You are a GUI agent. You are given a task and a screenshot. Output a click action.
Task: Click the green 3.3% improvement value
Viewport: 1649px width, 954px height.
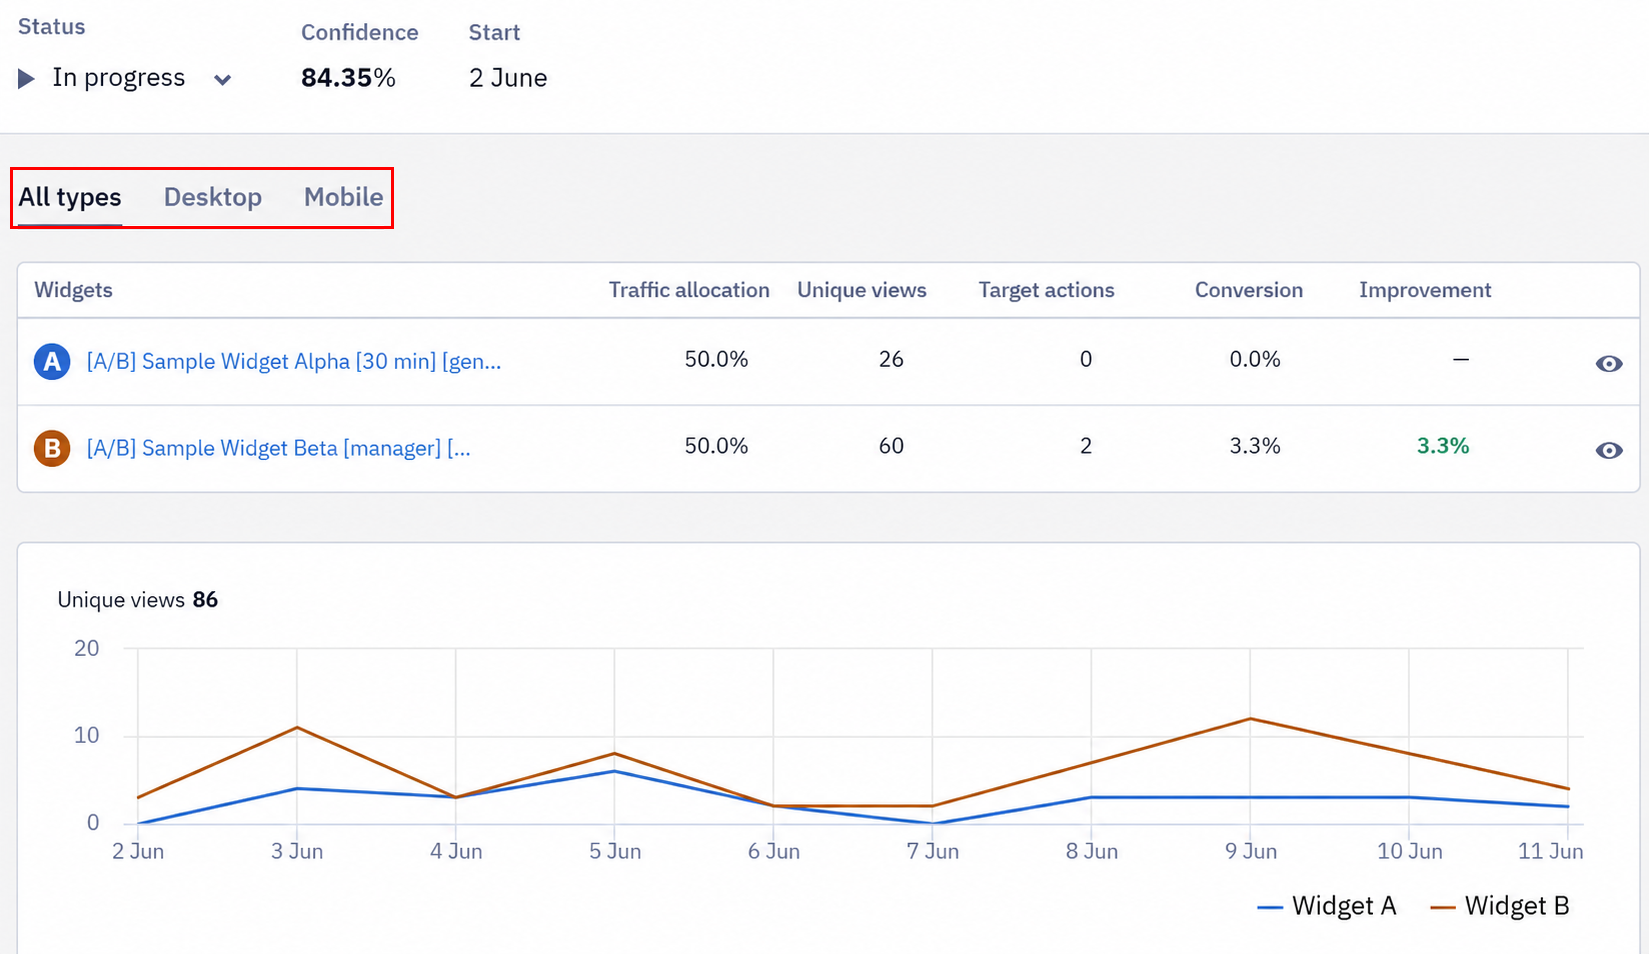tap(1443, 446)
